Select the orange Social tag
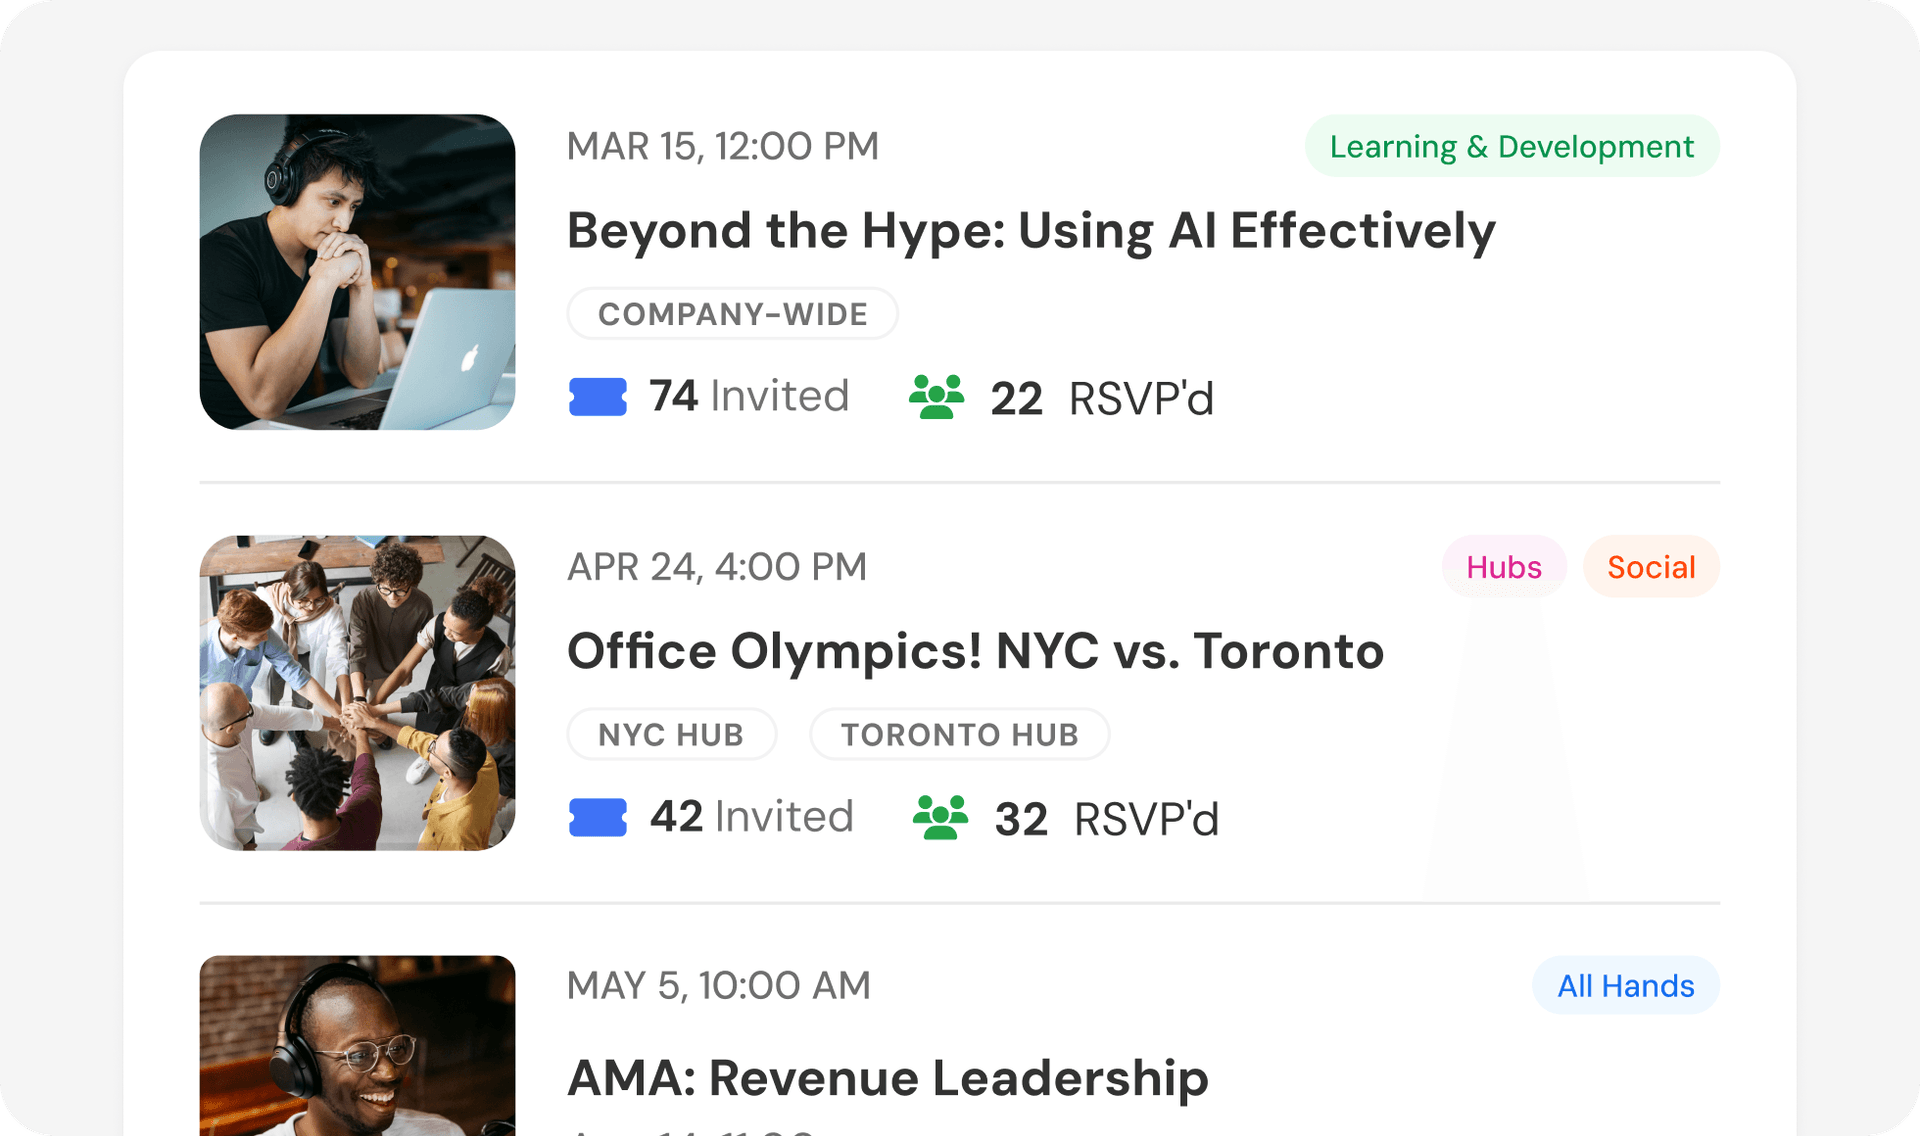Image resolution: width=1920 pixels, height=1136 pixels. coord(1651,567)
